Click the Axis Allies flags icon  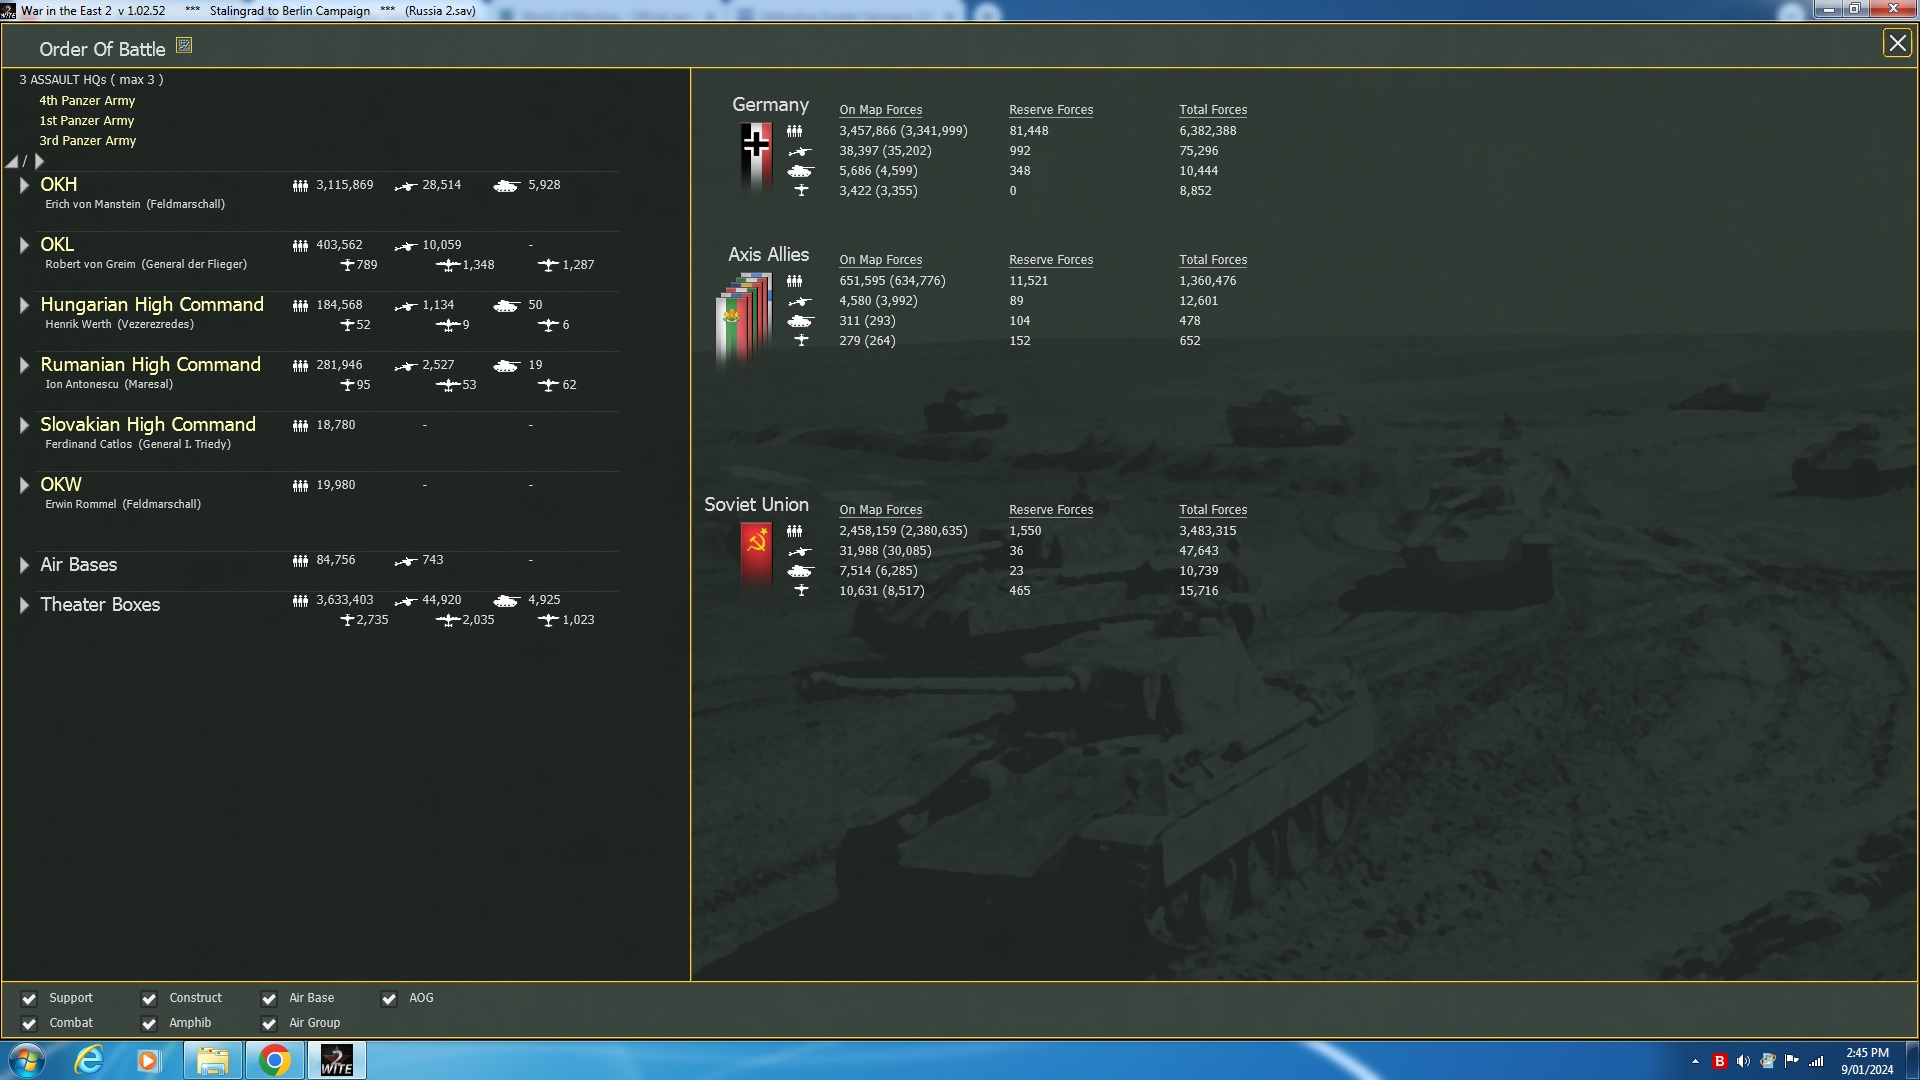[744, 317]
